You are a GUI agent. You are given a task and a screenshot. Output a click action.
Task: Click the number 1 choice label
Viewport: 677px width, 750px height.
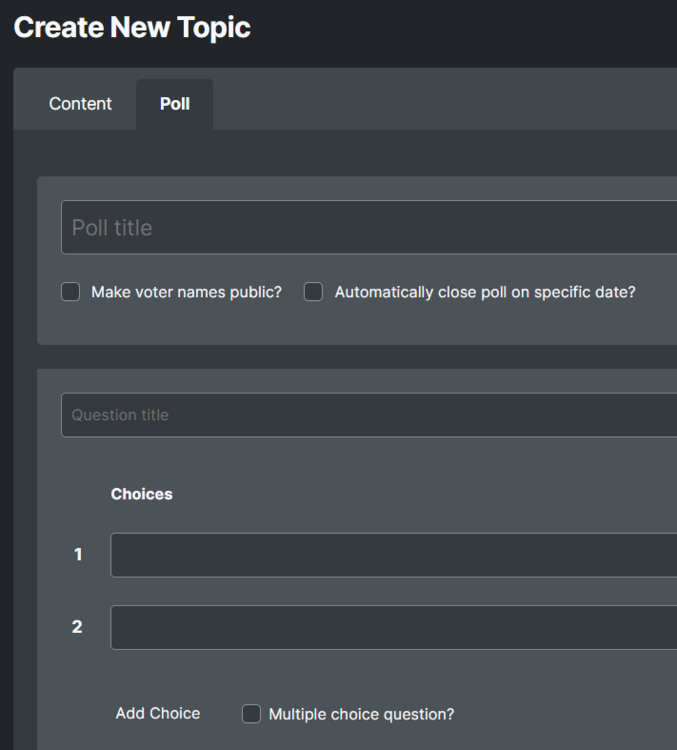tap(78, 555)
